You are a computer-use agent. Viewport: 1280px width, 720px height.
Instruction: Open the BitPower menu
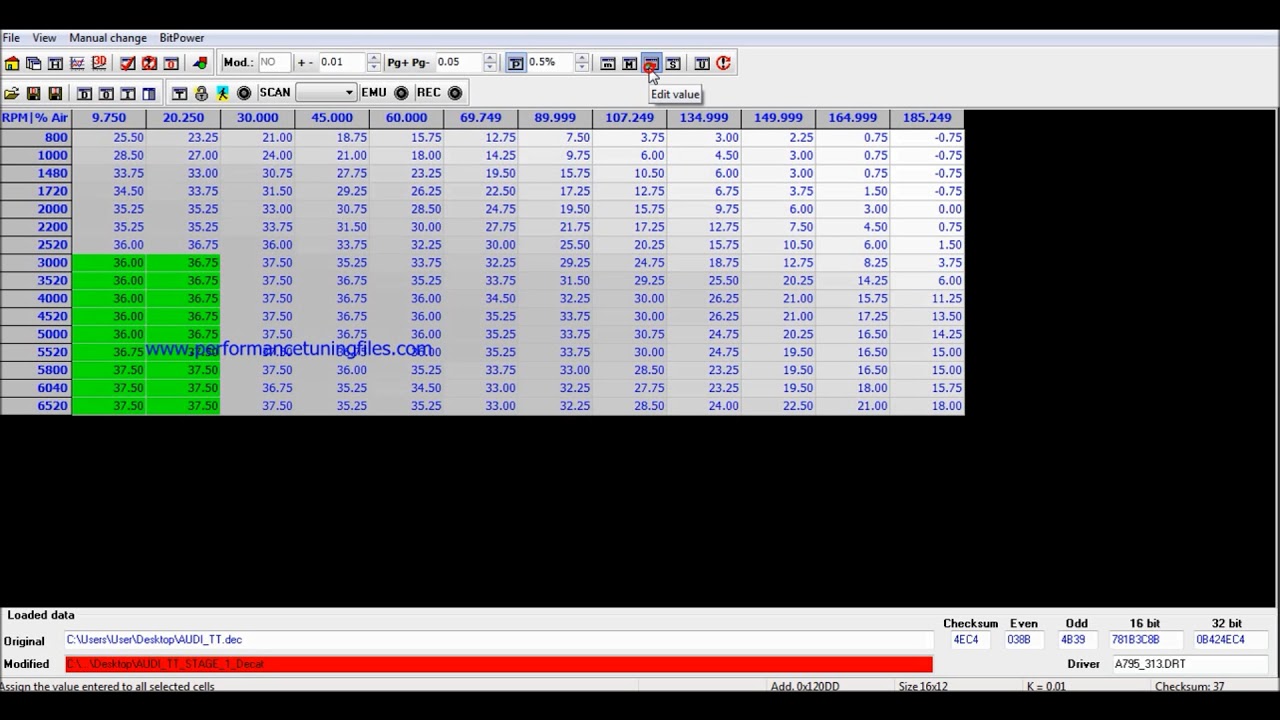pos(182,38)
